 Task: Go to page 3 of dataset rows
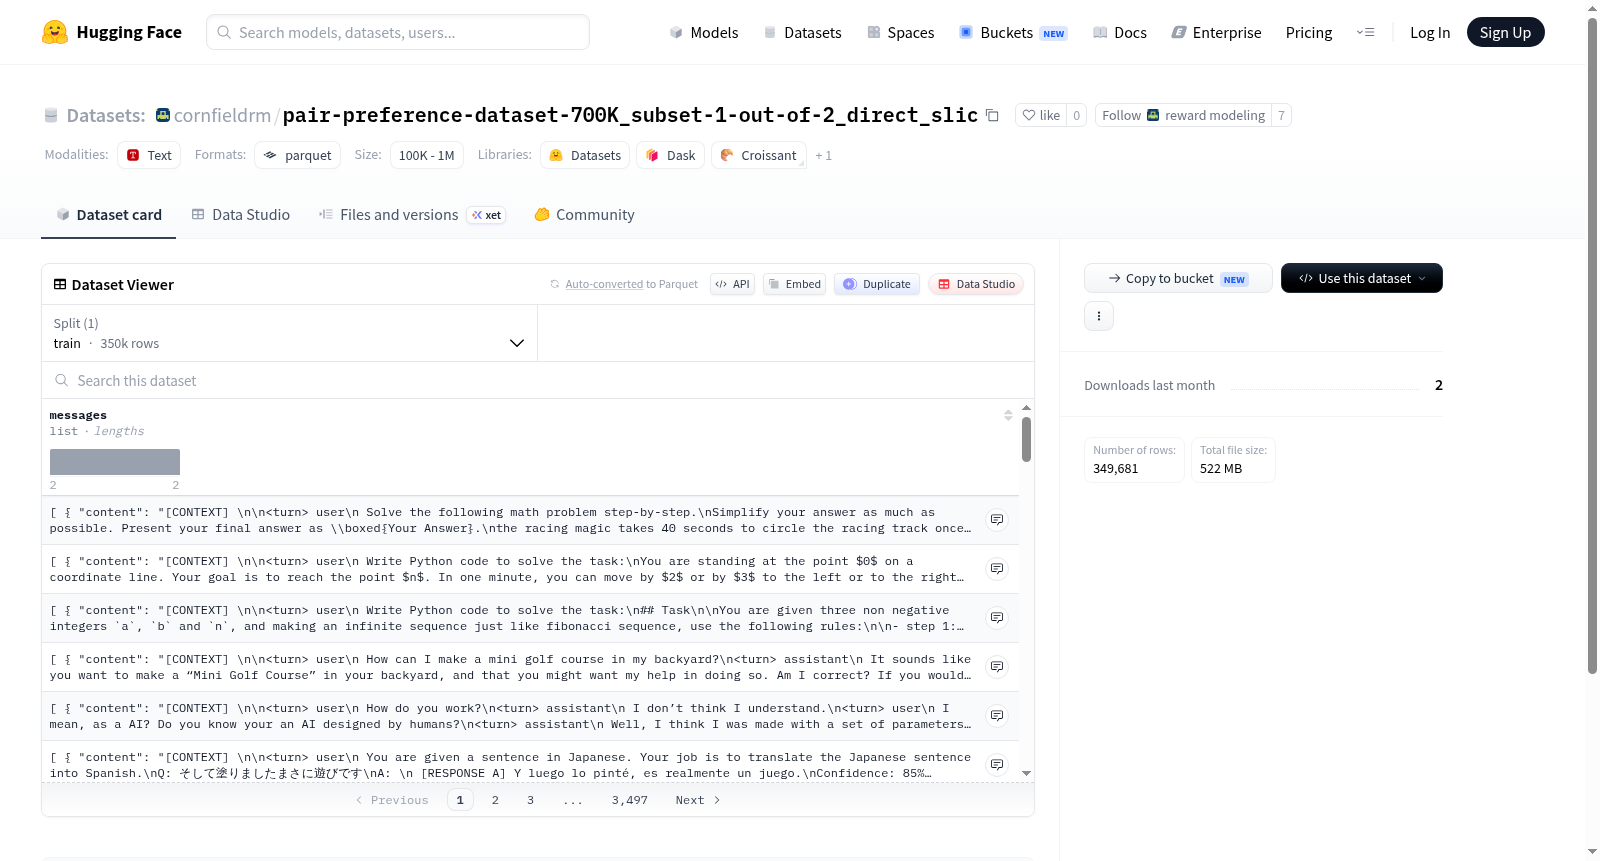pyautogui.click(x=530, y=800)
